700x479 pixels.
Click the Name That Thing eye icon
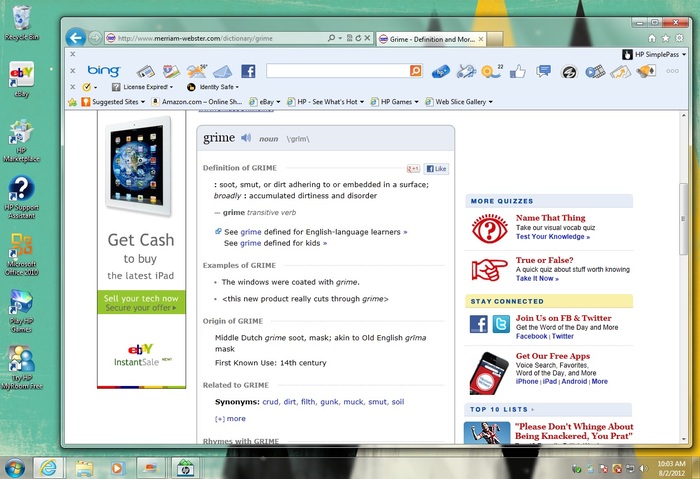[490, 229]
